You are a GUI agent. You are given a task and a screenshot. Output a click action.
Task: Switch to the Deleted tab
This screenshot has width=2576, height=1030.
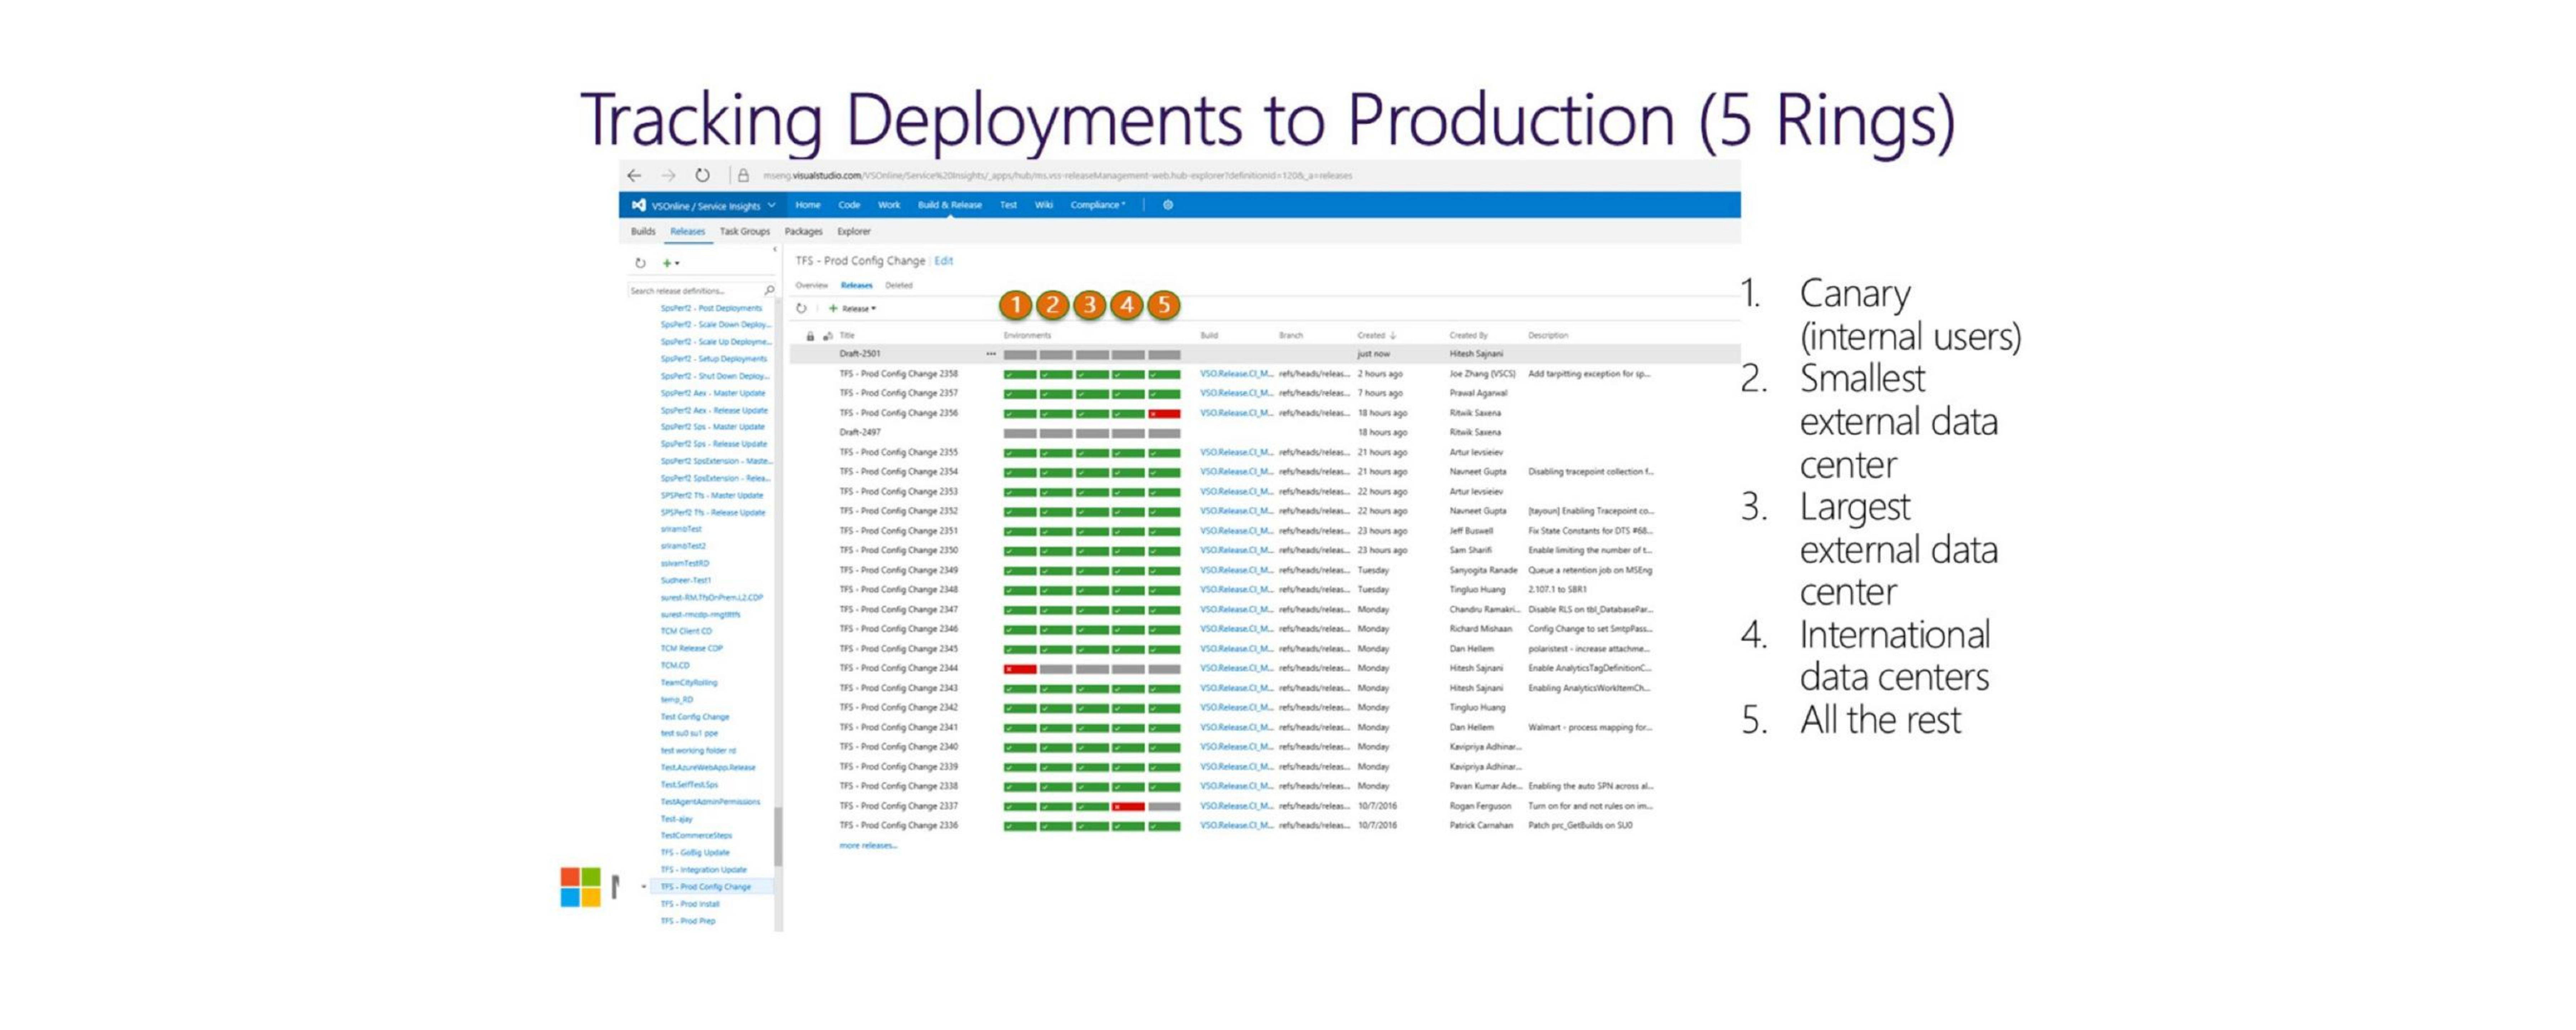click(898, 285)
